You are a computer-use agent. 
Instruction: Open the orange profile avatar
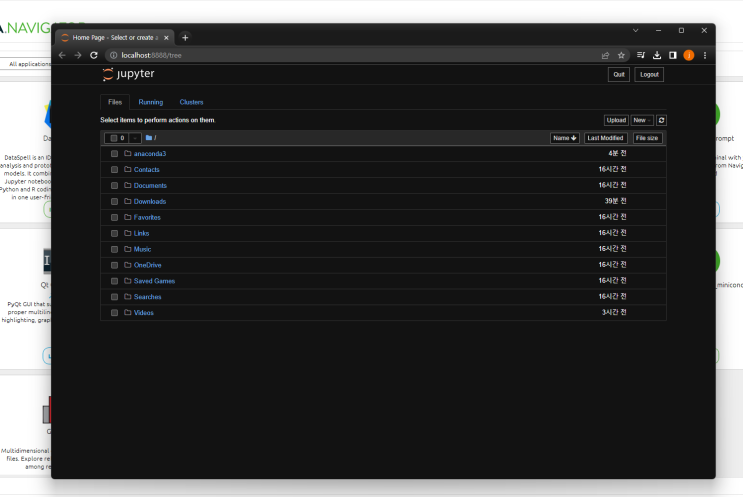tap(689, 55)
